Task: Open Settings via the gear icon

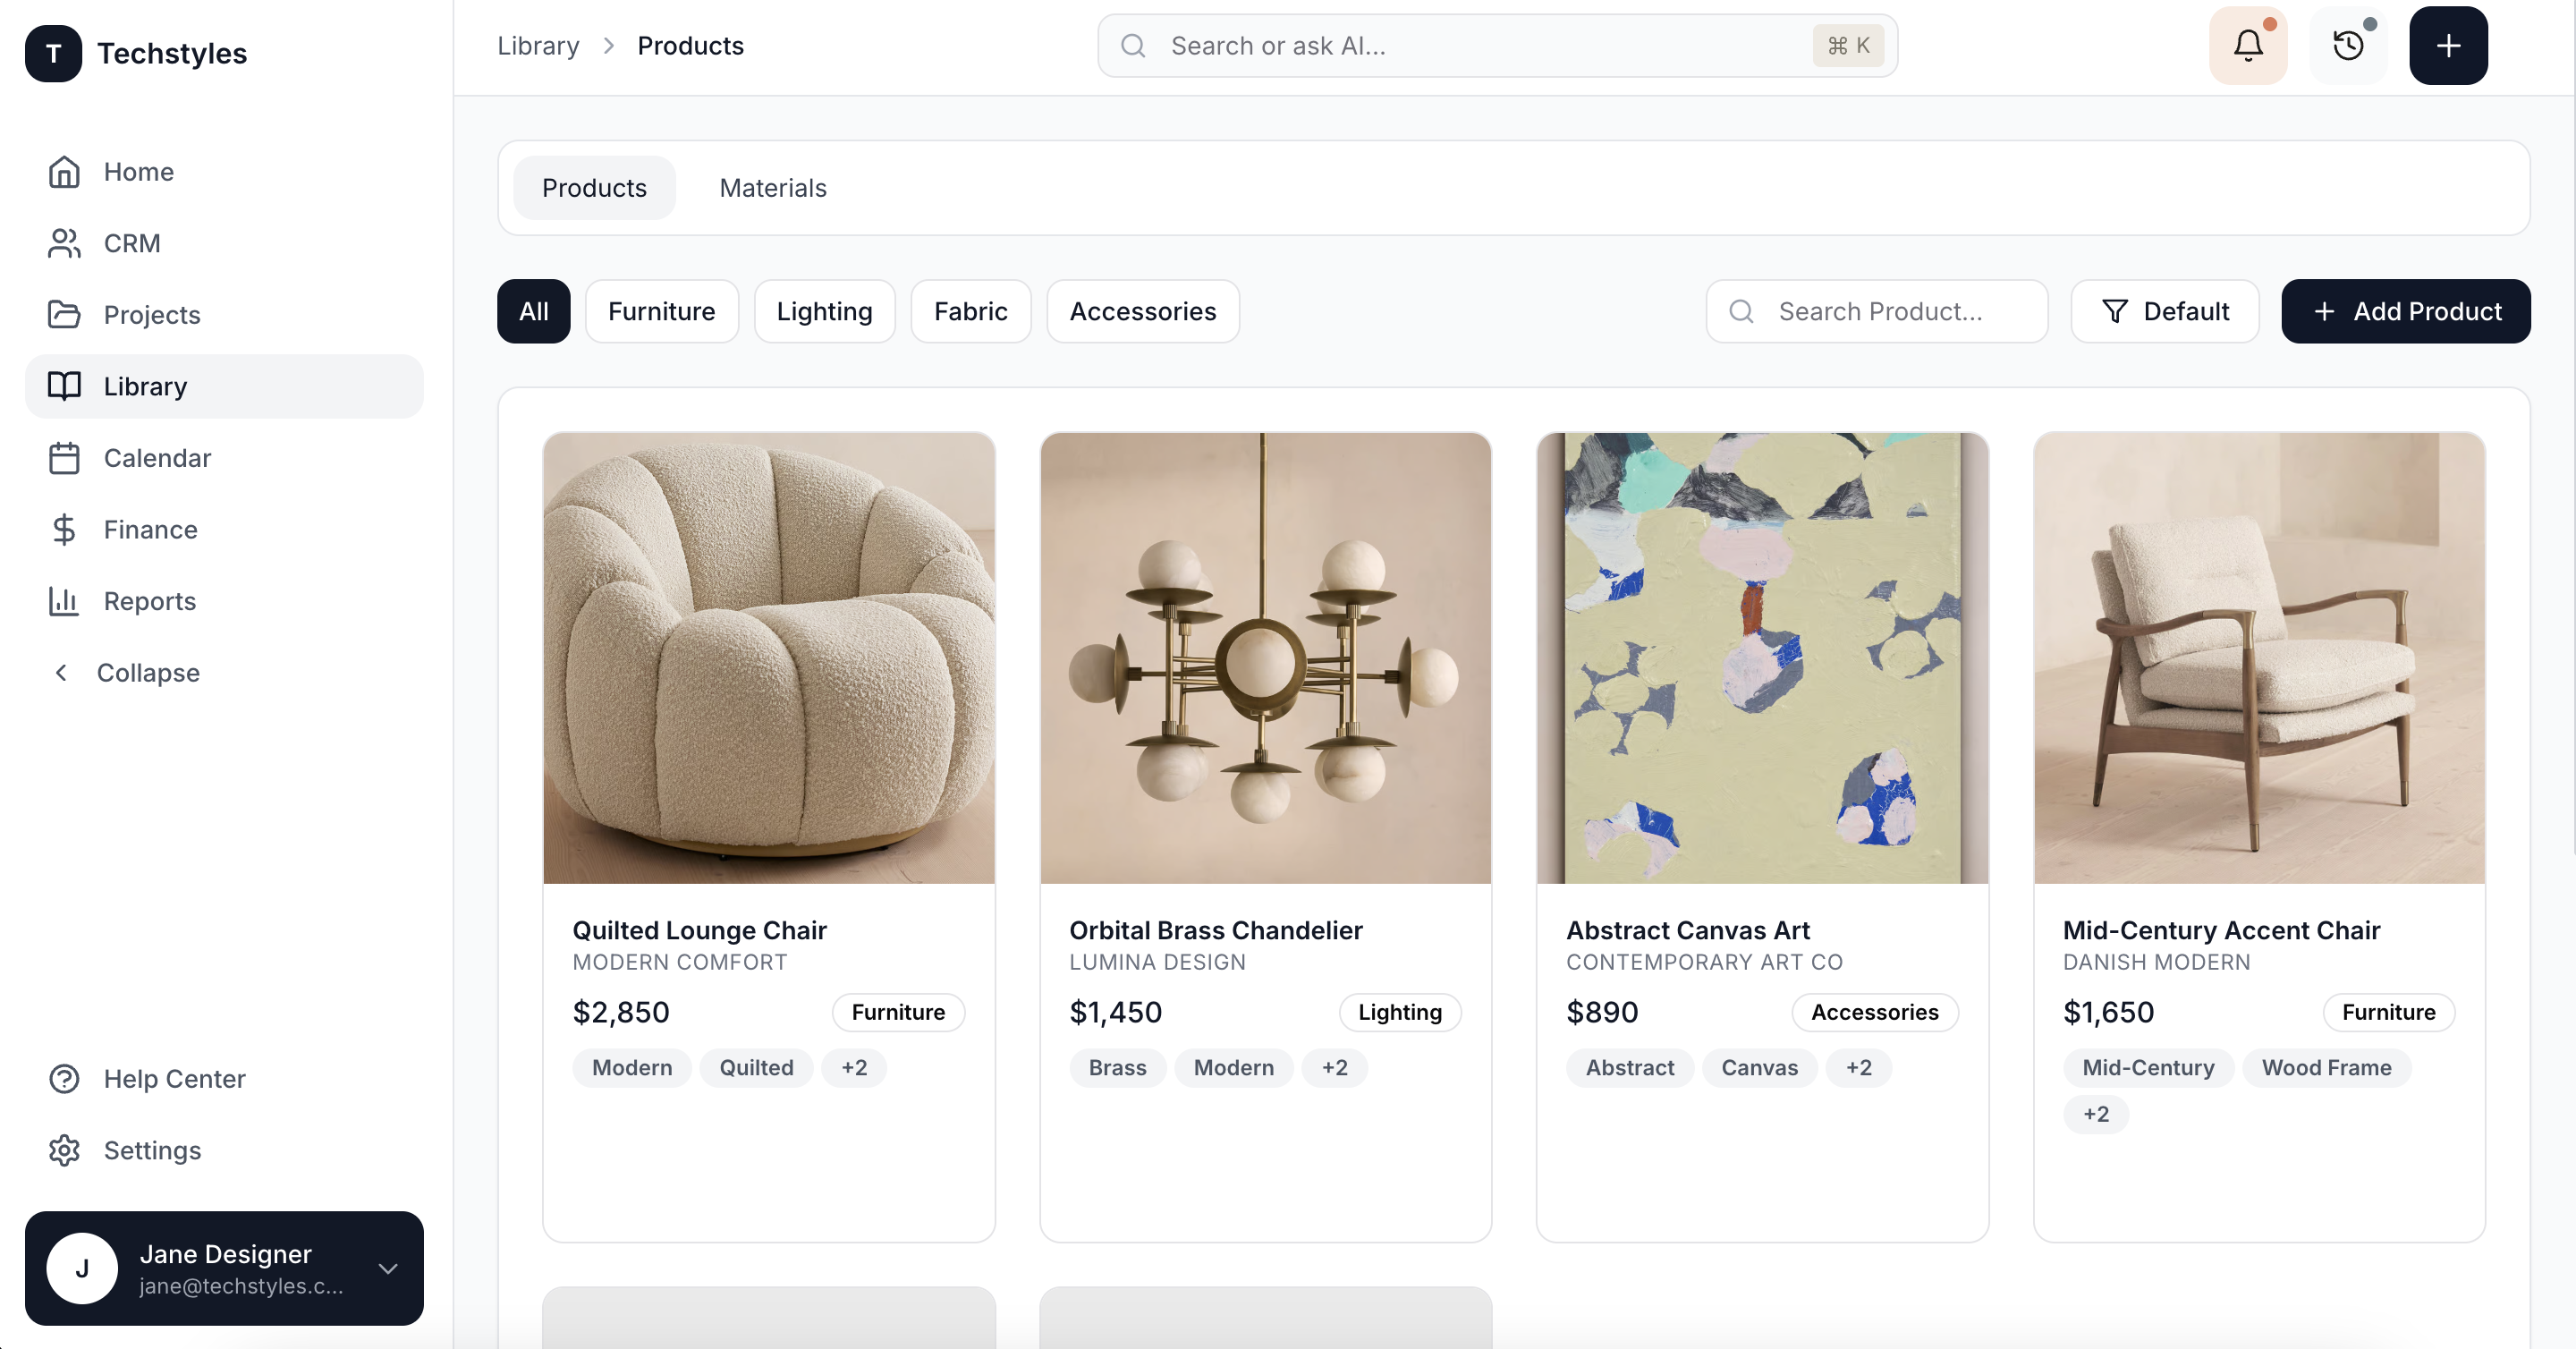Action: pyautogui.click(x=153, y=1150)
